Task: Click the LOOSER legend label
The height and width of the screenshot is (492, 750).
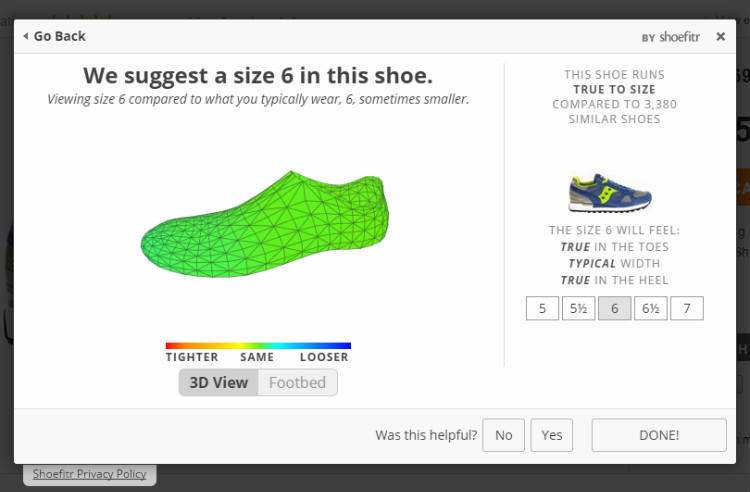Action: (x=324, y=357)
